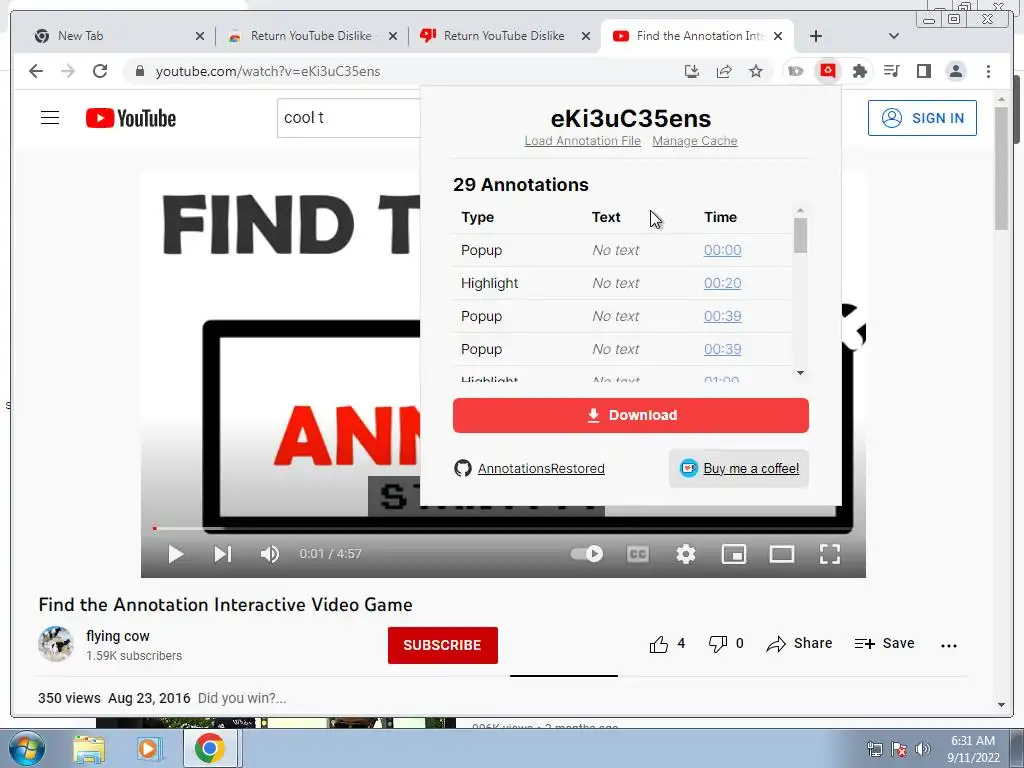The width and height of the screenshot is (1024, 768).
Task: Click the address bar URL
Action: (x=268, y=71)
